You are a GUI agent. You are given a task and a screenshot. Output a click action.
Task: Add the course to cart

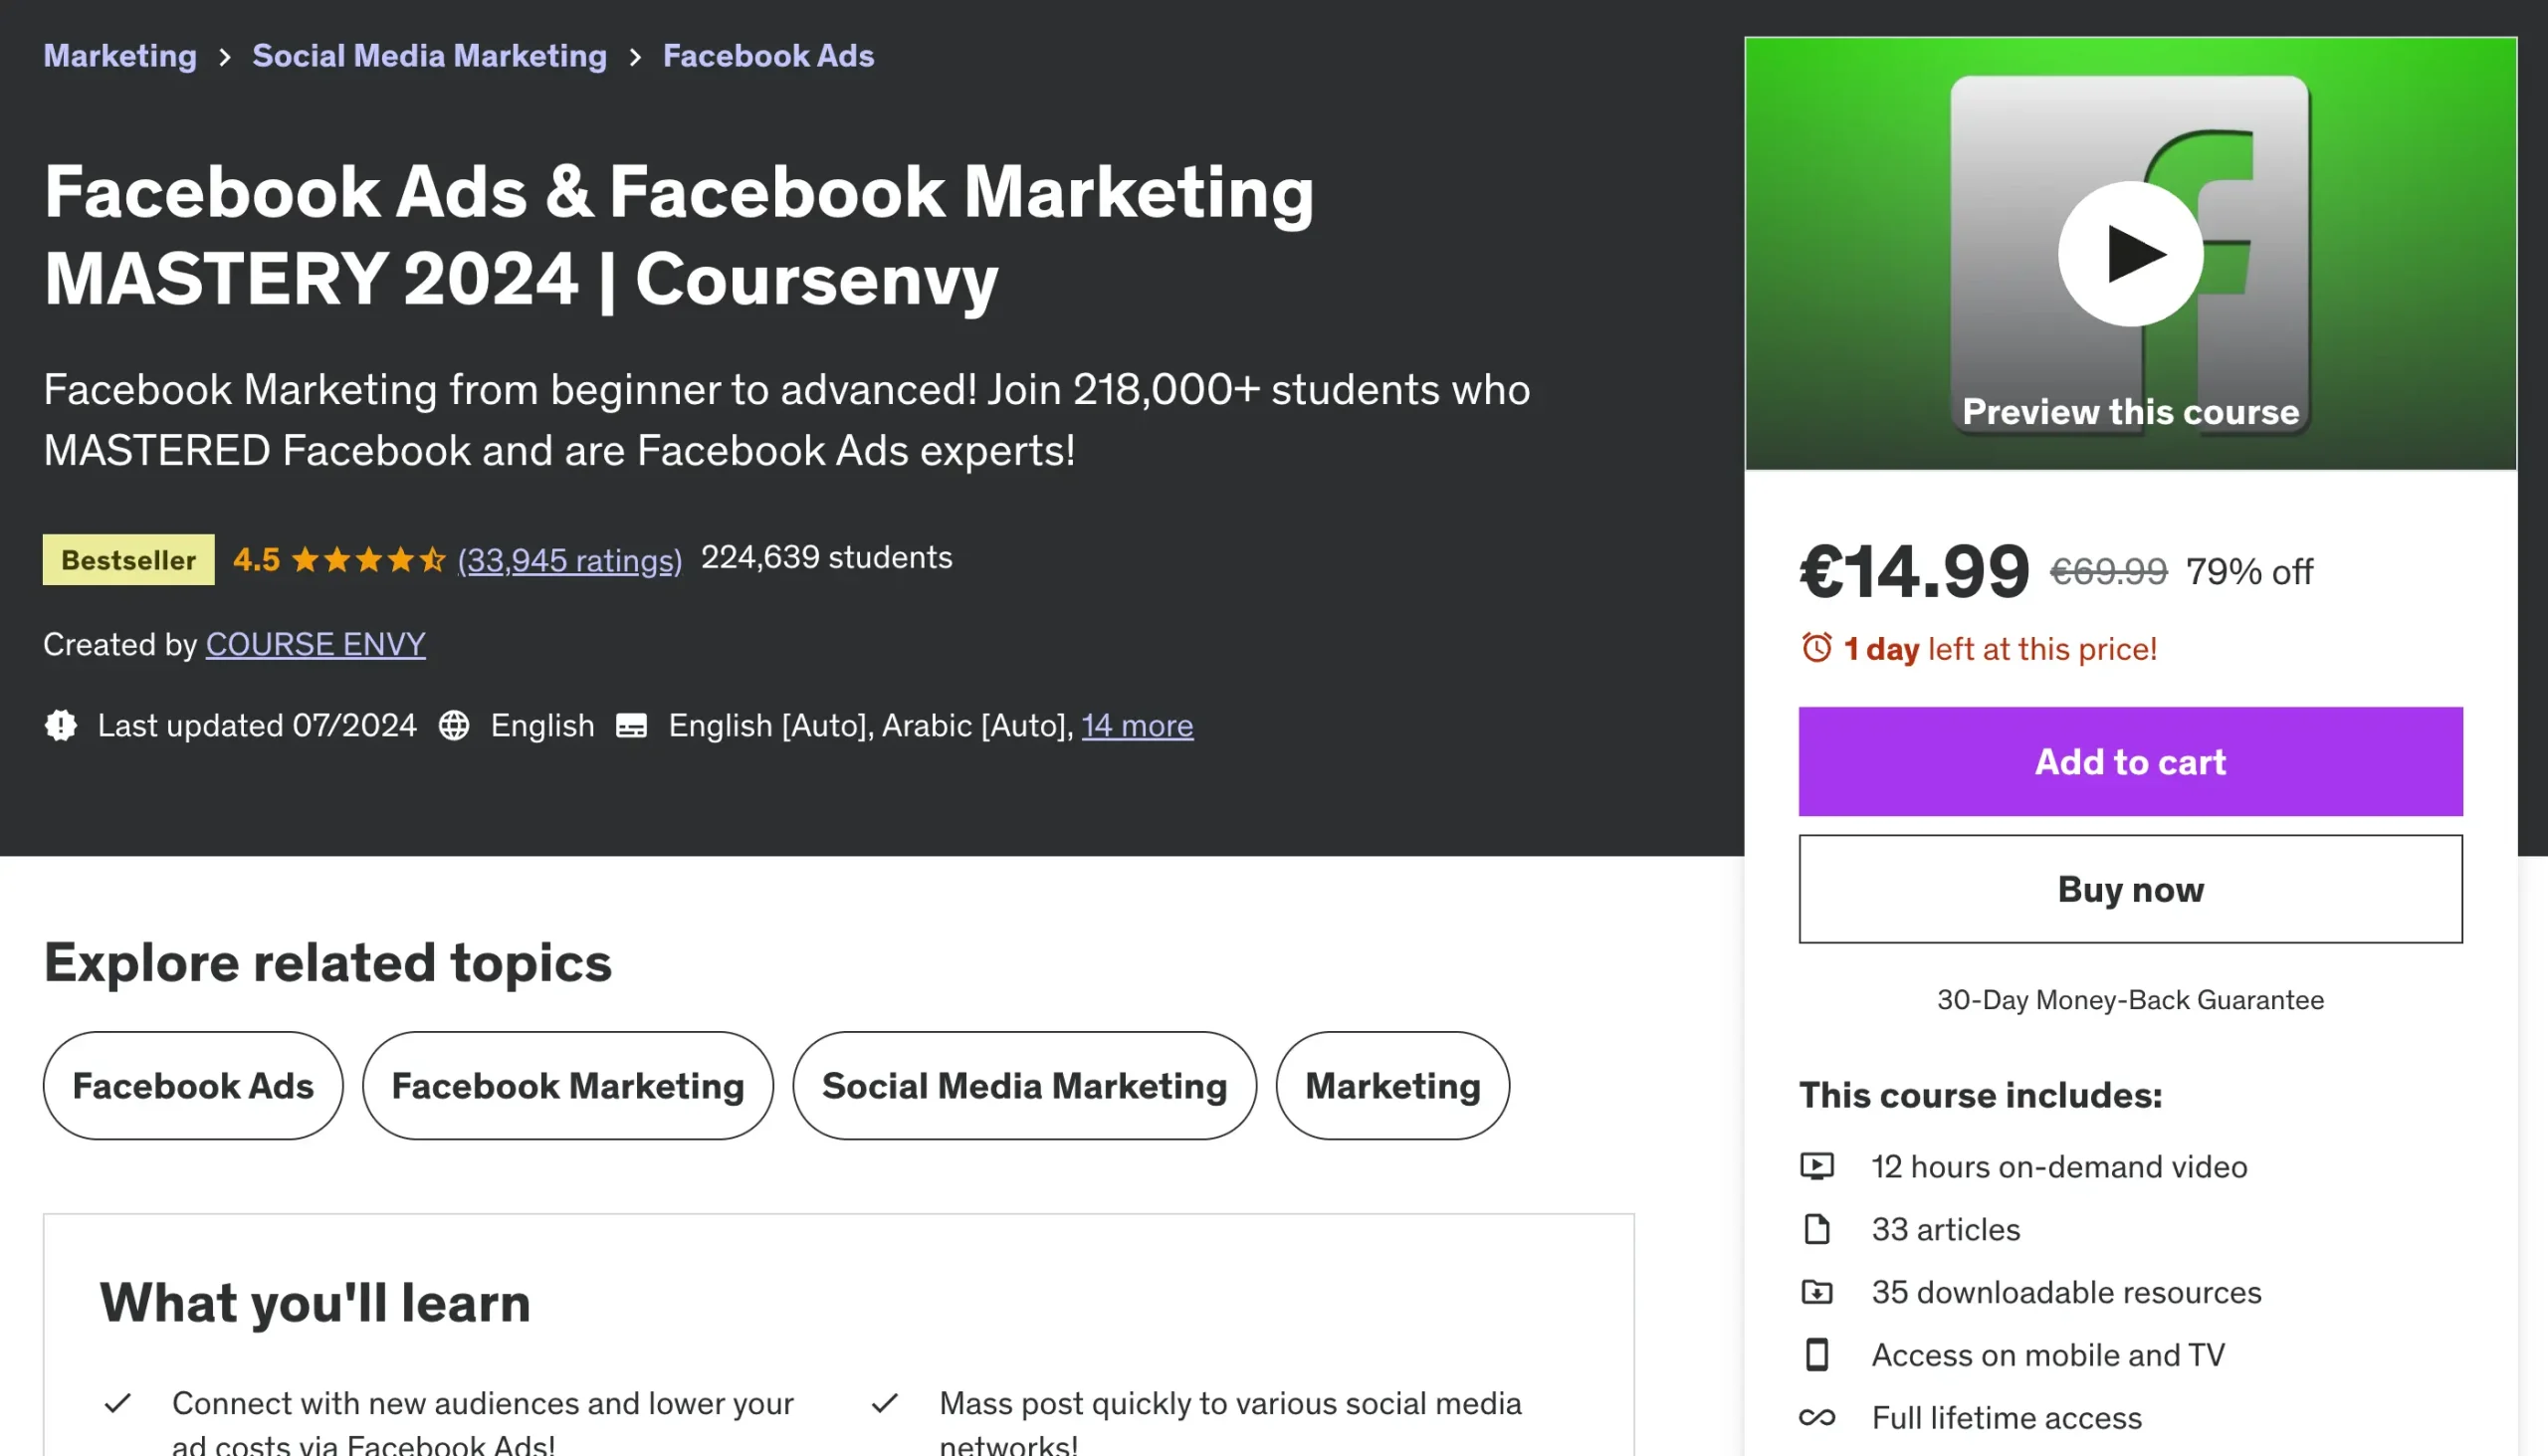2130,762
